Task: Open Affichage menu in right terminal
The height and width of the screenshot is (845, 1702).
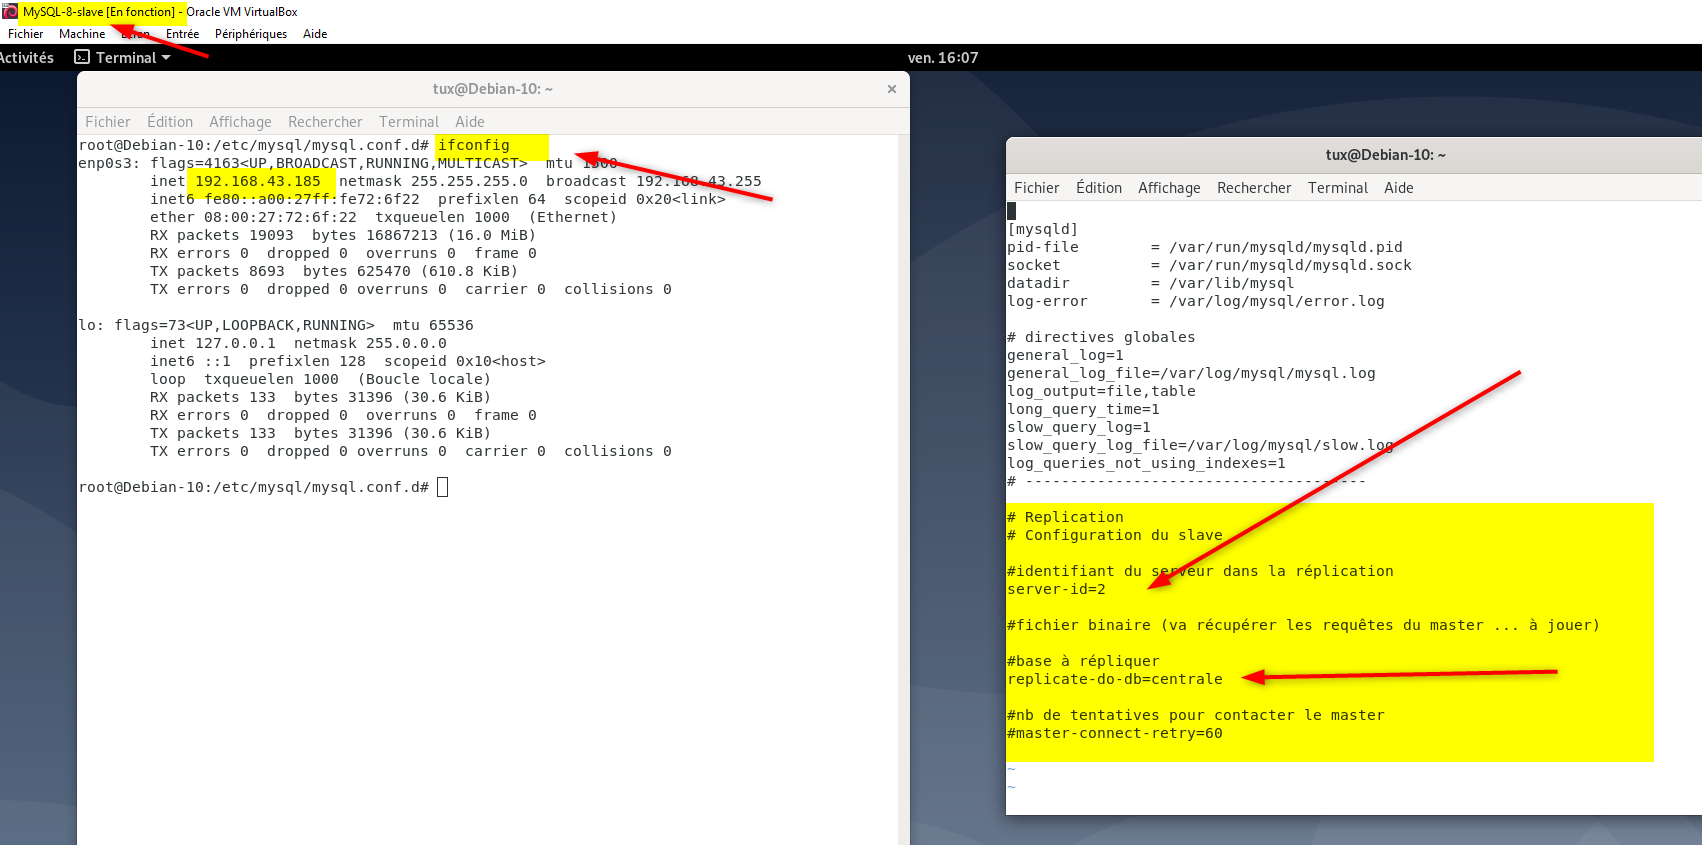Action: click(1169, 188)
